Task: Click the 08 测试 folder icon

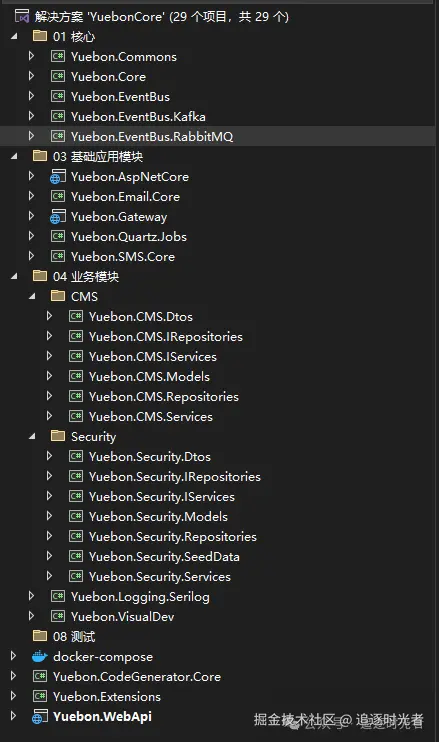Action: pyautogui.click(x=40, y=636)
